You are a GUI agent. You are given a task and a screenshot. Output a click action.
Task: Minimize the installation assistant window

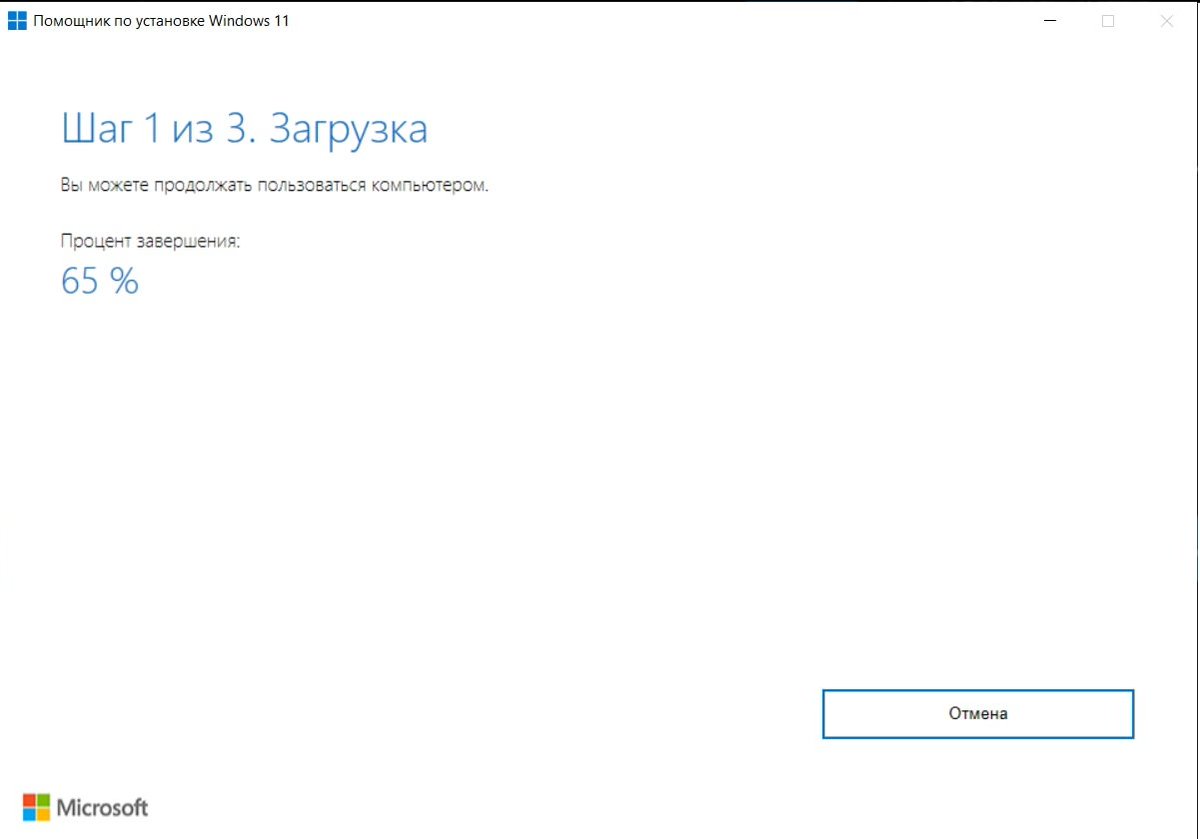pyautogui.click(x=1049, y=20)
